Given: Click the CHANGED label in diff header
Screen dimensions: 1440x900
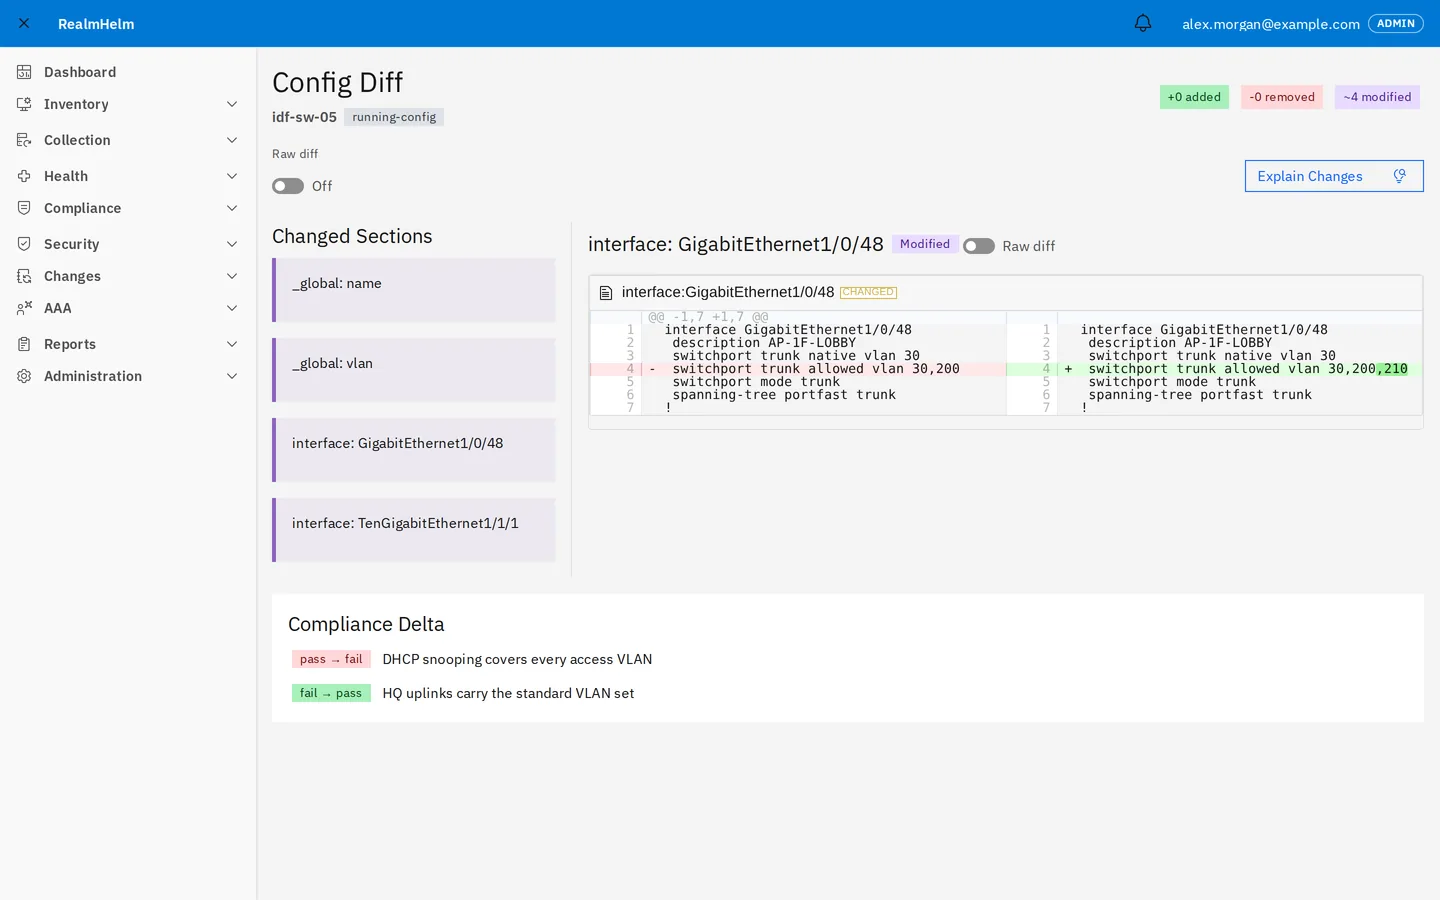Looking at the screenshot, I should (868, 292).
